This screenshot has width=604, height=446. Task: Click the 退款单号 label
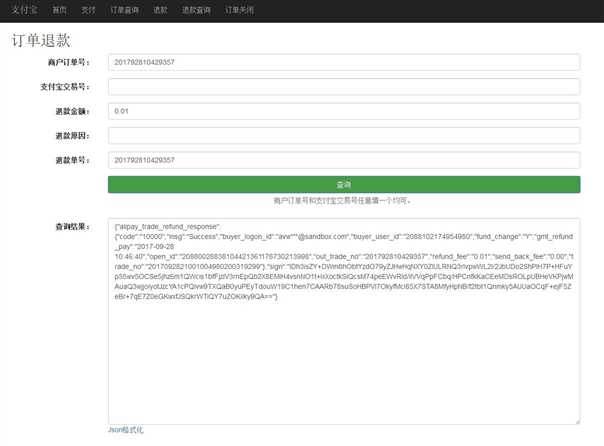[72, 160]
